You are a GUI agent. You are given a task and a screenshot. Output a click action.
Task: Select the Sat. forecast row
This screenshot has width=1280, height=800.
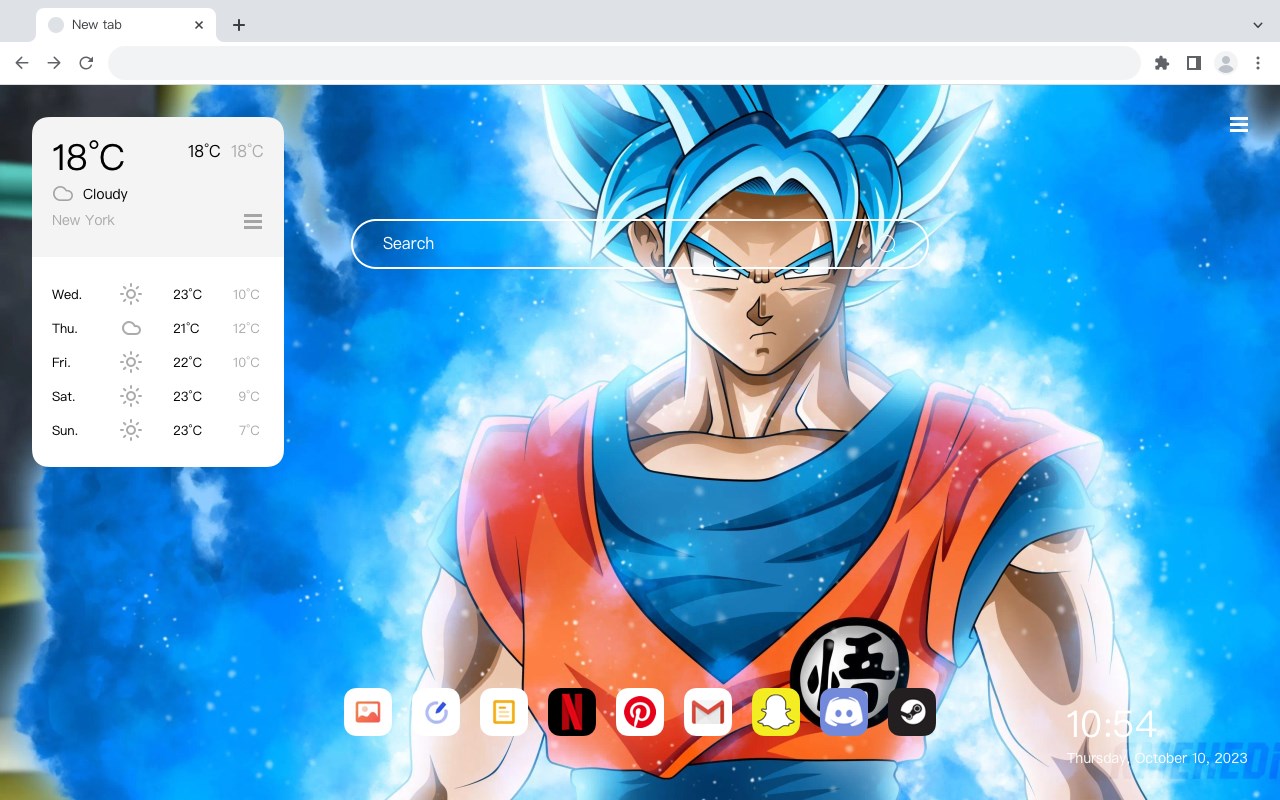[x=158, y=396]
